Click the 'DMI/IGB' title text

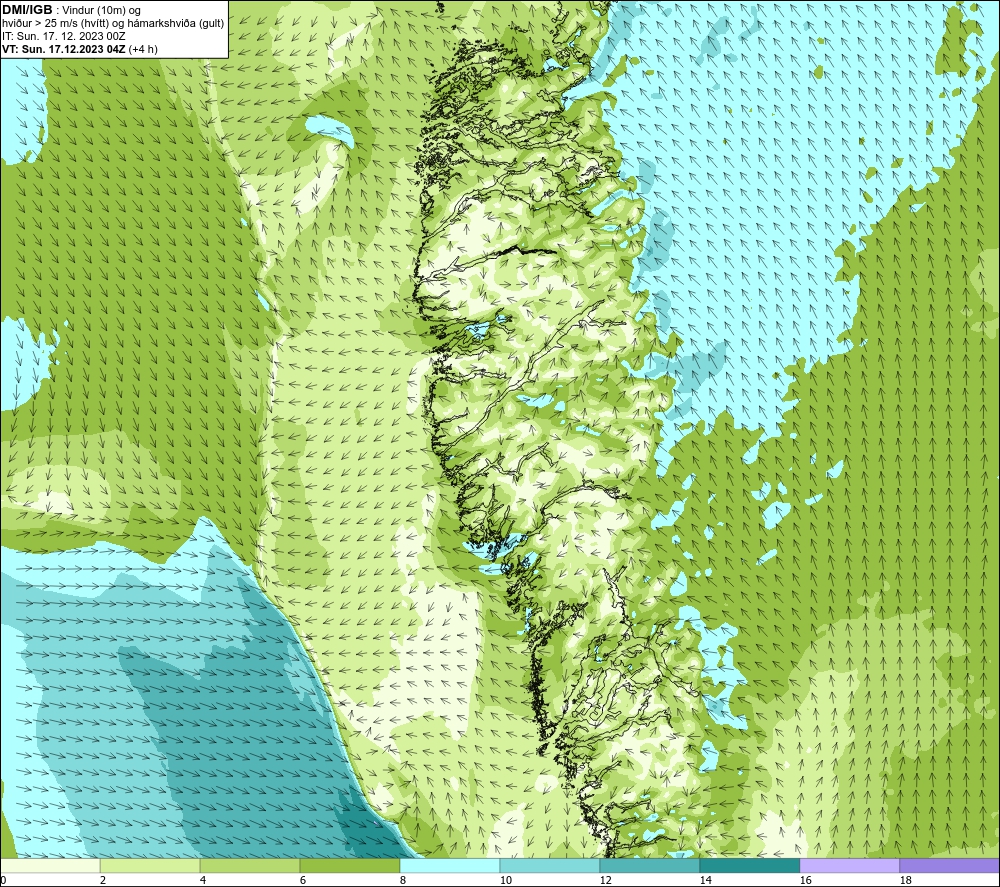point(27,10)
